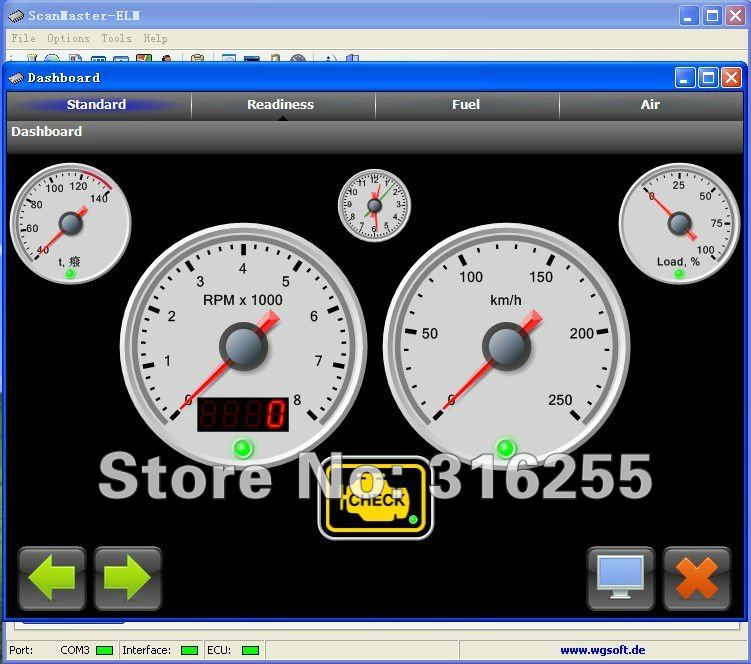Click the red digital RPM readout

click(x=243, y=414)
